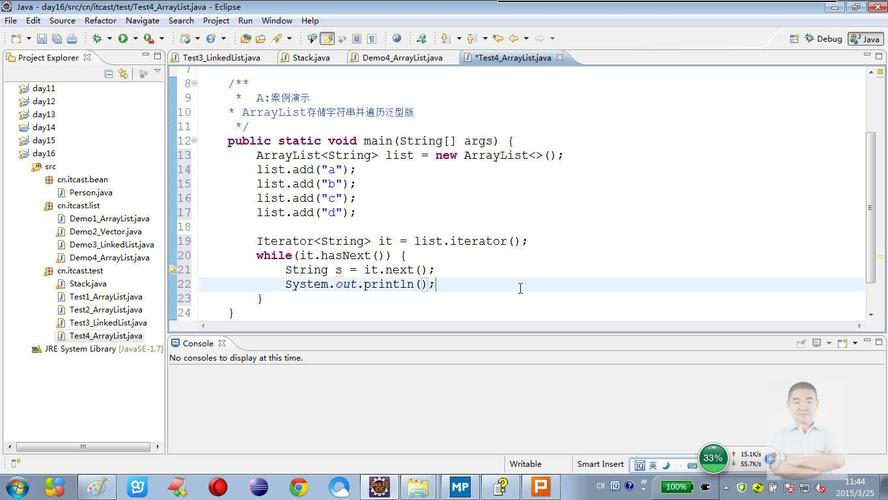Open Demo2_Vector.java in Project Explorer

[105, 232]
